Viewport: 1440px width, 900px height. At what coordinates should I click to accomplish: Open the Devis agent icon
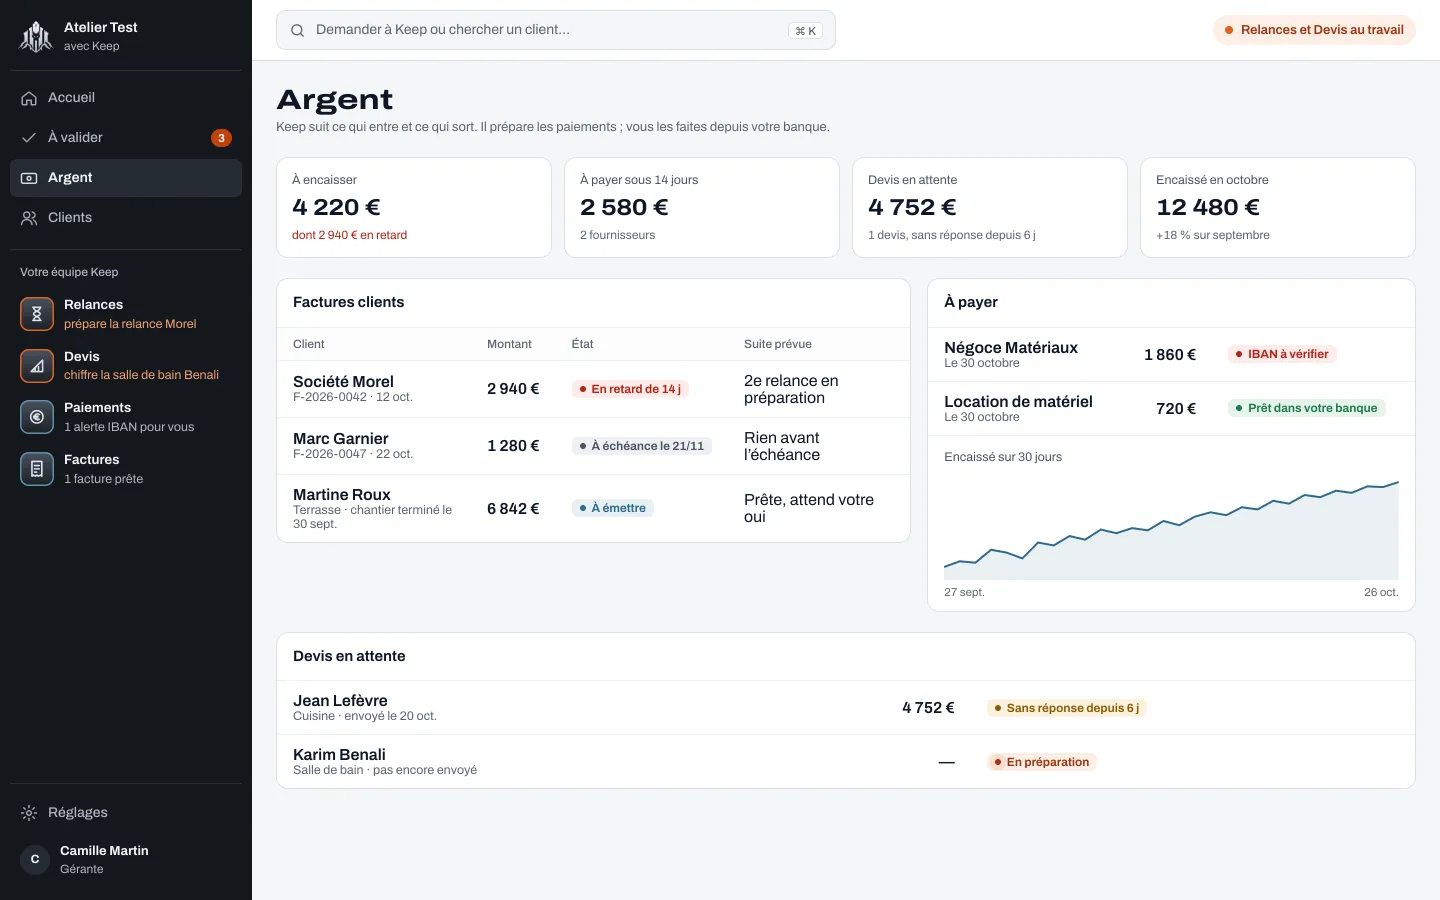[x=37, y=366]
